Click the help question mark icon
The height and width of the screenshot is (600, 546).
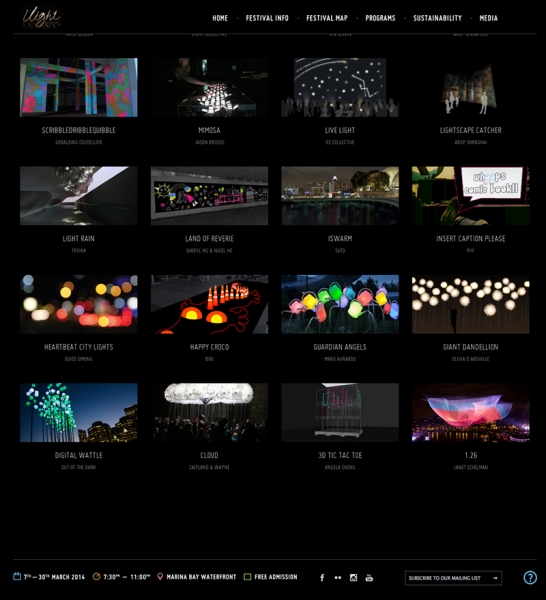point(530,577)
